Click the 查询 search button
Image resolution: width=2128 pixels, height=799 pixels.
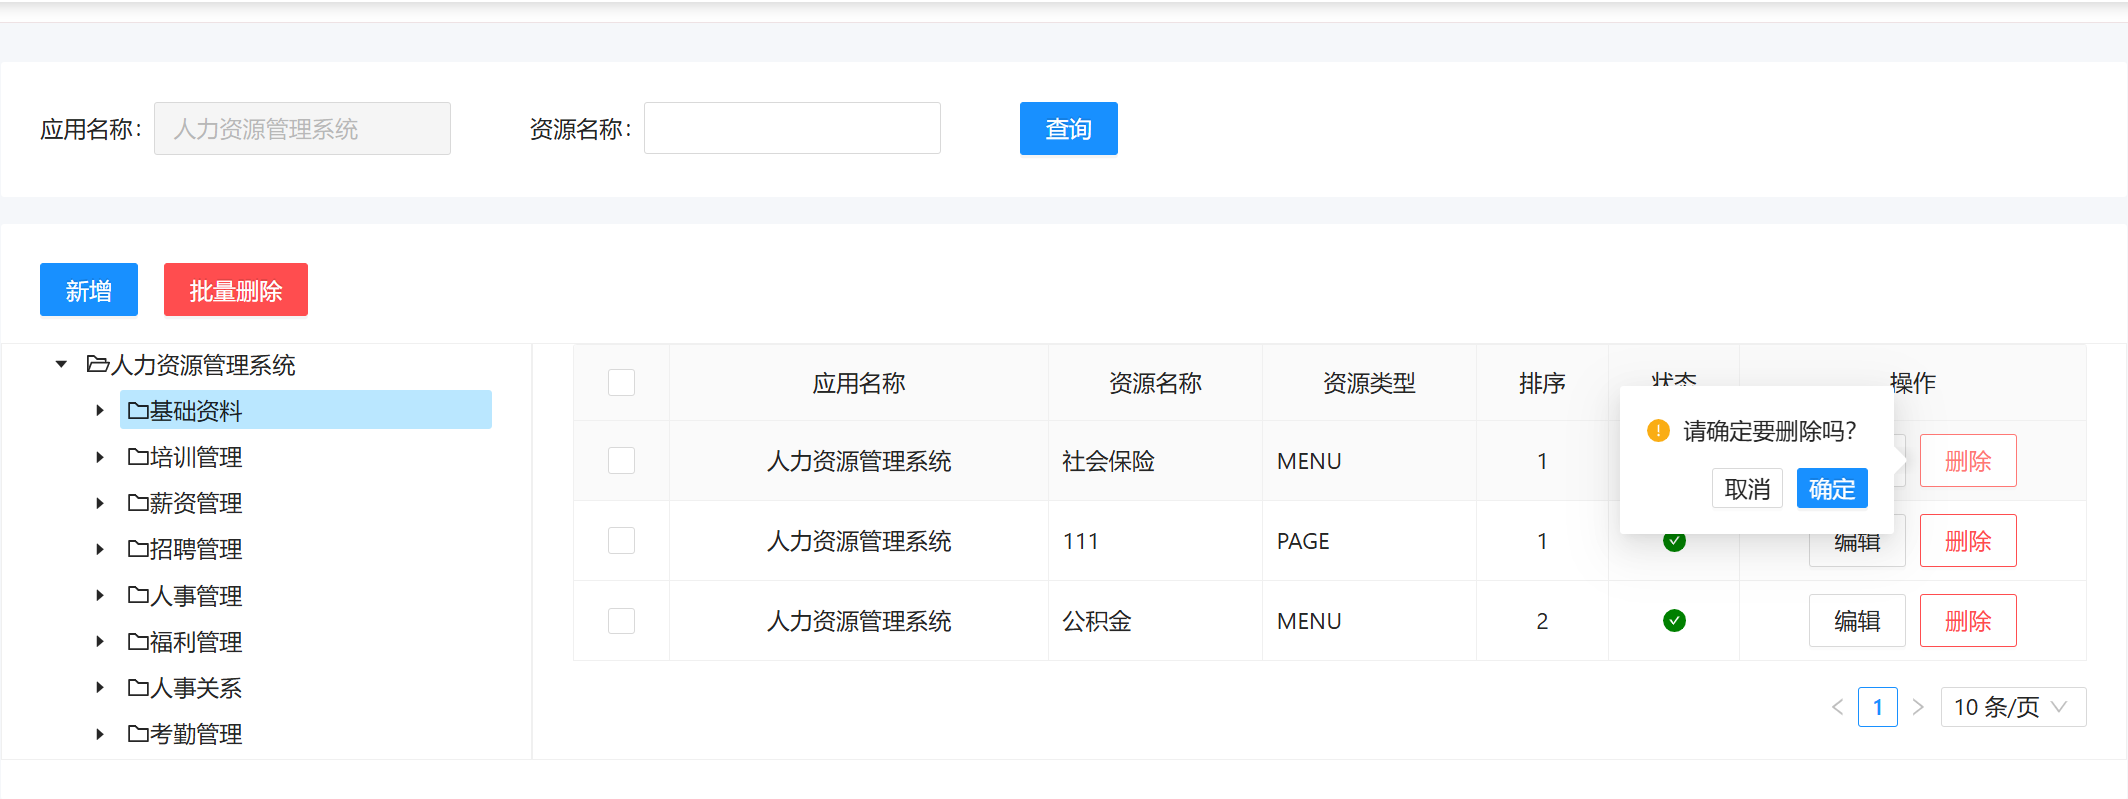click(x=1068, y=129)
